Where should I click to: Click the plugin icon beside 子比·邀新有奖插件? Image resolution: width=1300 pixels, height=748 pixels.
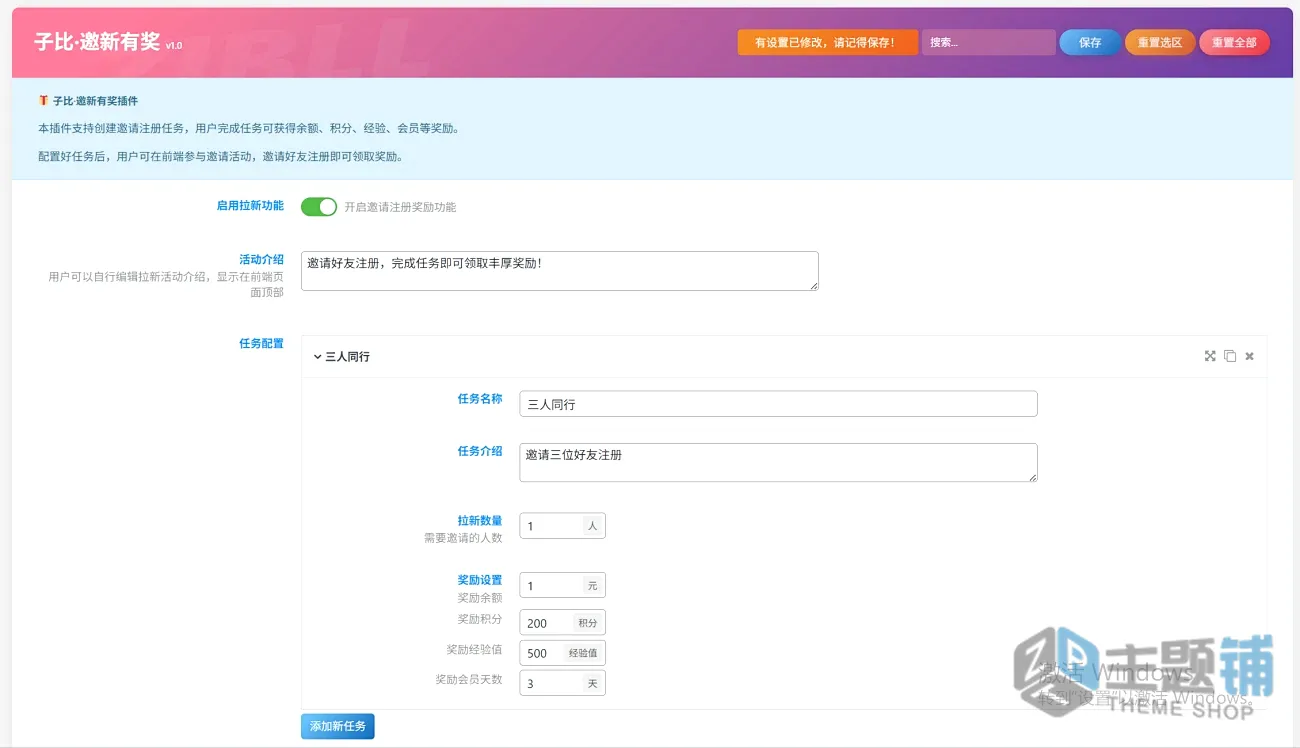point(43,101)
